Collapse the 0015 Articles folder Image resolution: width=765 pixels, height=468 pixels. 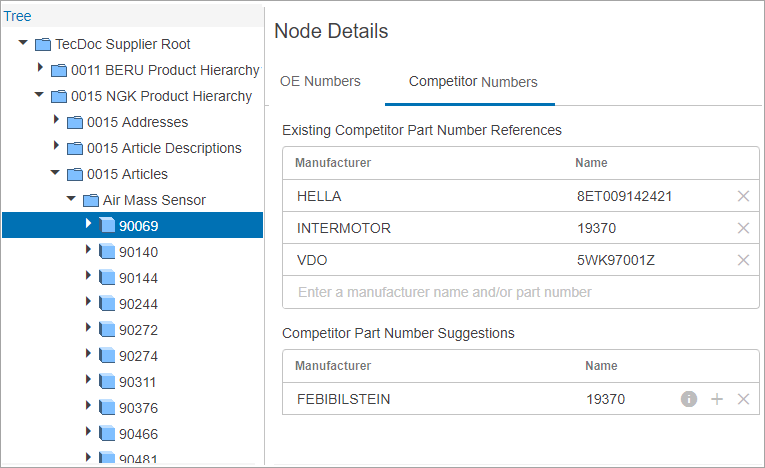click(55, 172)
